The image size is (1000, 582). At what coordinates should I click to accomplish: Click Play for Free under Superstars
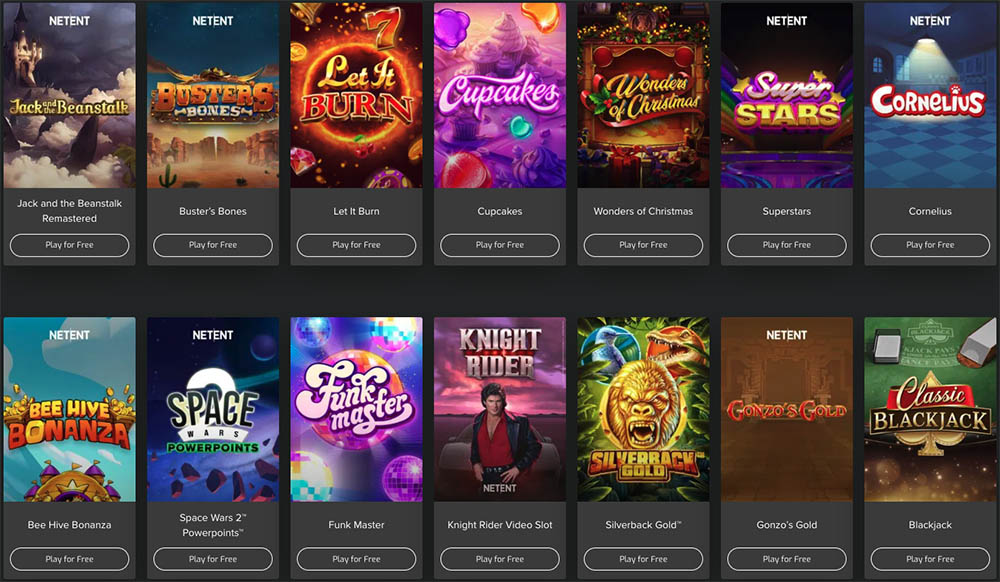pyautogui.click(x=787, y=245)
